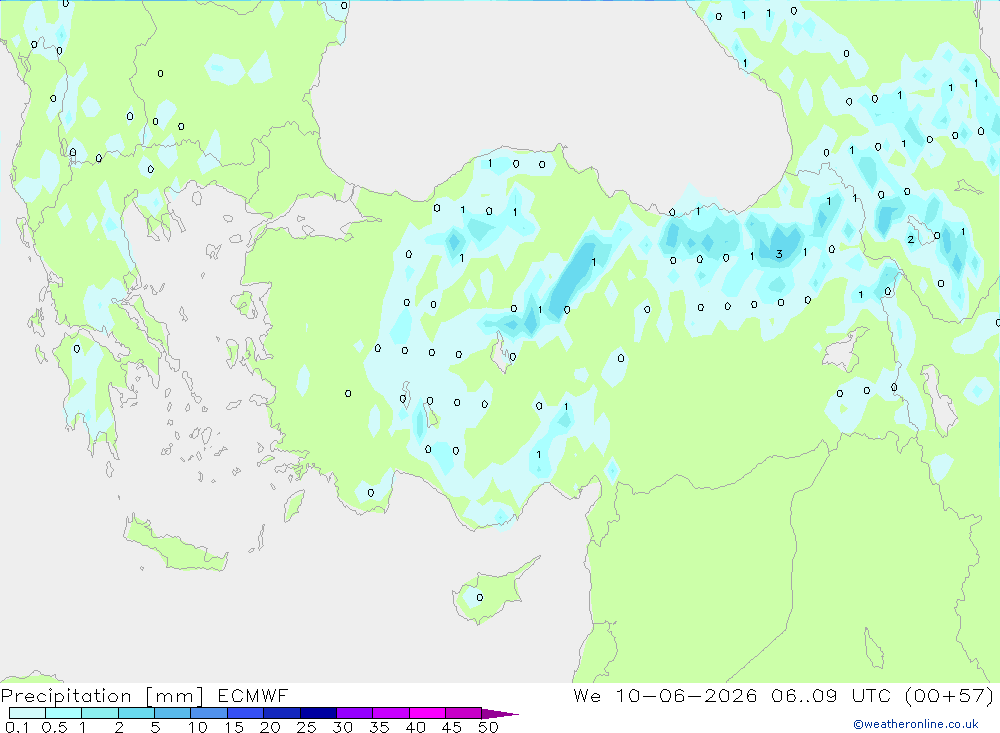Click the '(00+57)' forecast offset text
Screen dimensions: 1000x733
coord(949,695)
